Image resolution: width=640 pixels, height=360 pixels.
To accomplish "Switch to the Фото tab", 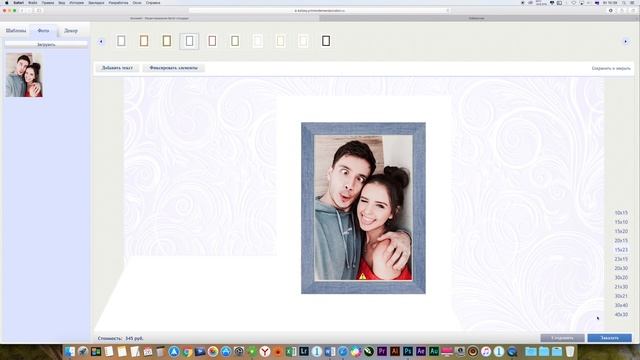I will pos(43,31).
